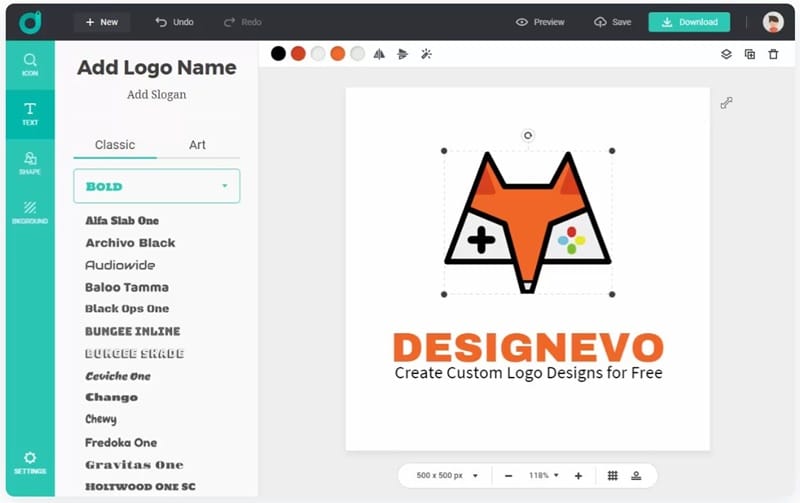Choose the Chango font
Viewport: 800px width, 503px height.
point(111,397)
